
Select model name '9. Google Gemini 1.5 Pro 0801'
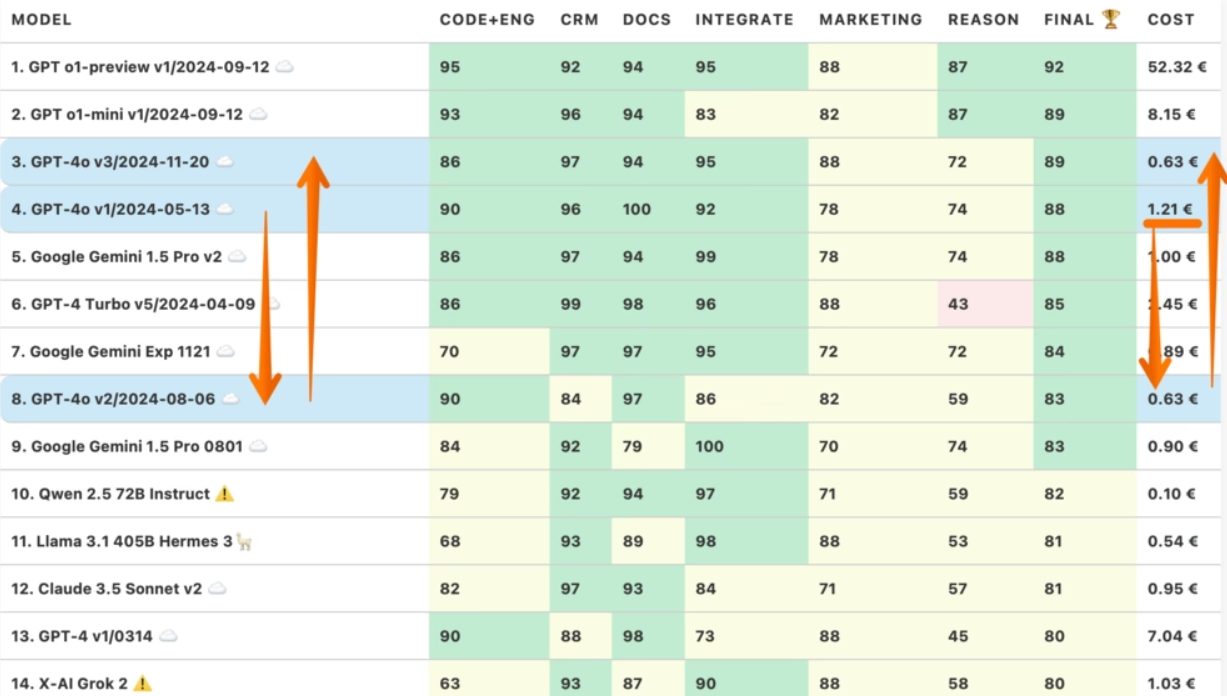[127, 447]
